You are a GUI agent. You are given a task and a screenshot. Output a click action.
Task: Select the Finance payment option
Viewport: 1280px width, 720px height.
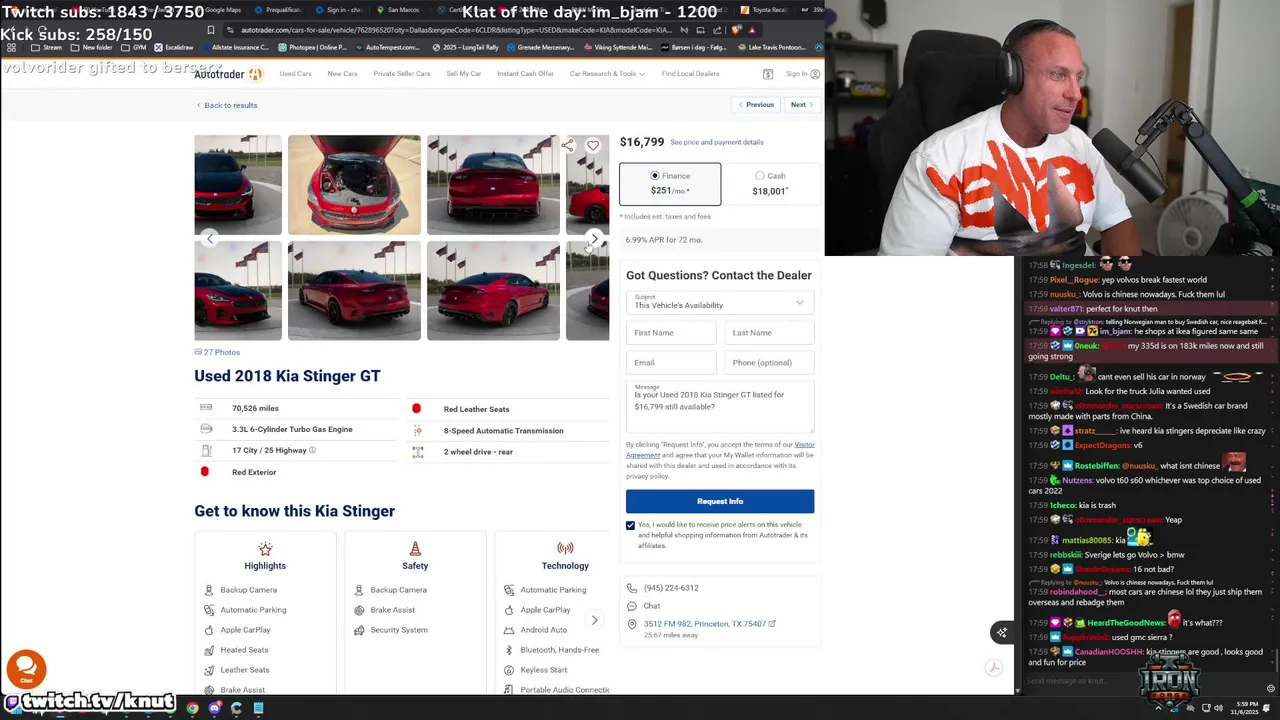[670, 183]
